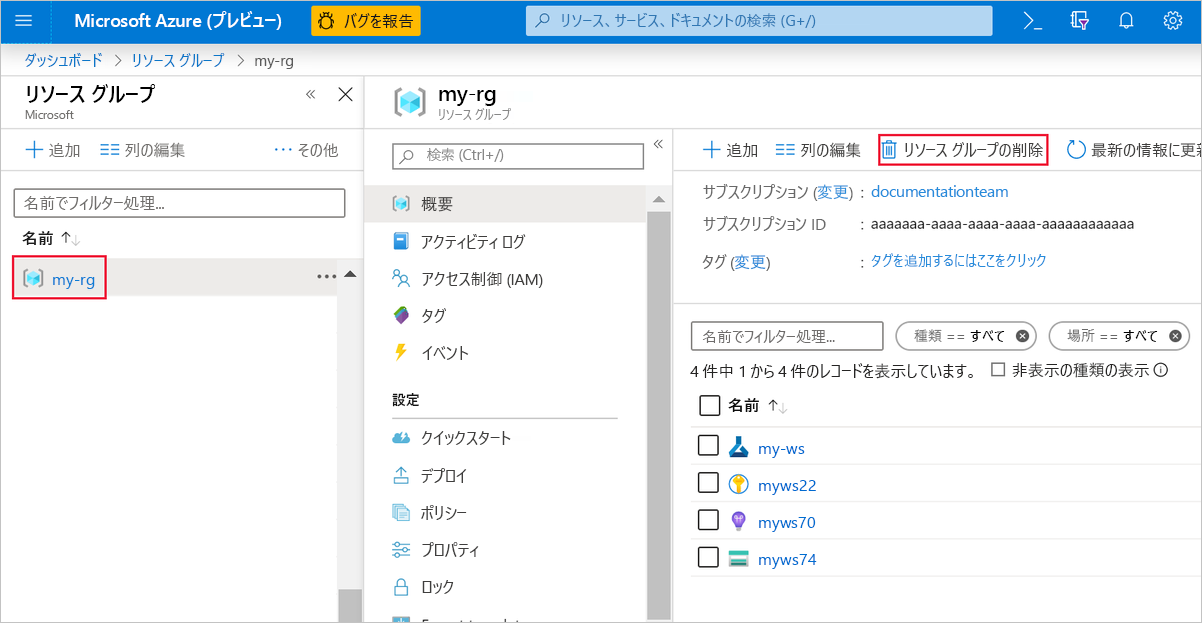This screenshot has height=623, width=1202.
Task: Close the resource groups list pane
Action: (345, 94)
